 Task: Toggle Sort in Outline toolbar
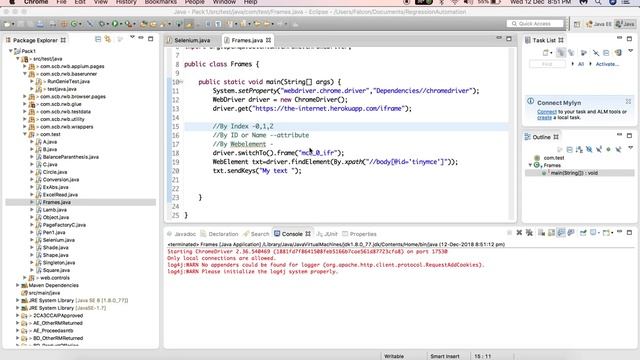579,149
